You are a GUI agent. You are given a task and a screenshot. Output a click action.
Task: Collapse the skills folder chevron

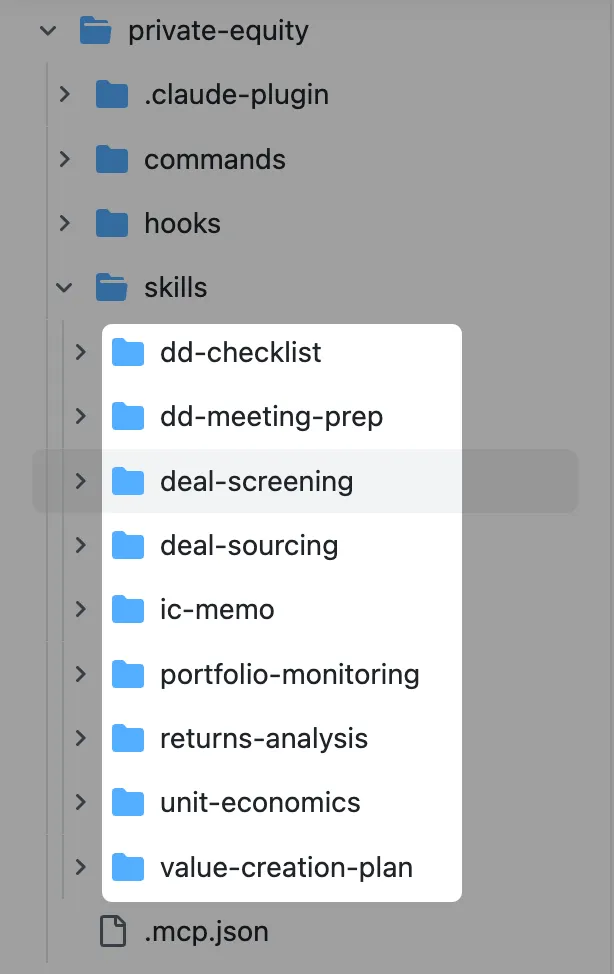(x=64, y=288)
